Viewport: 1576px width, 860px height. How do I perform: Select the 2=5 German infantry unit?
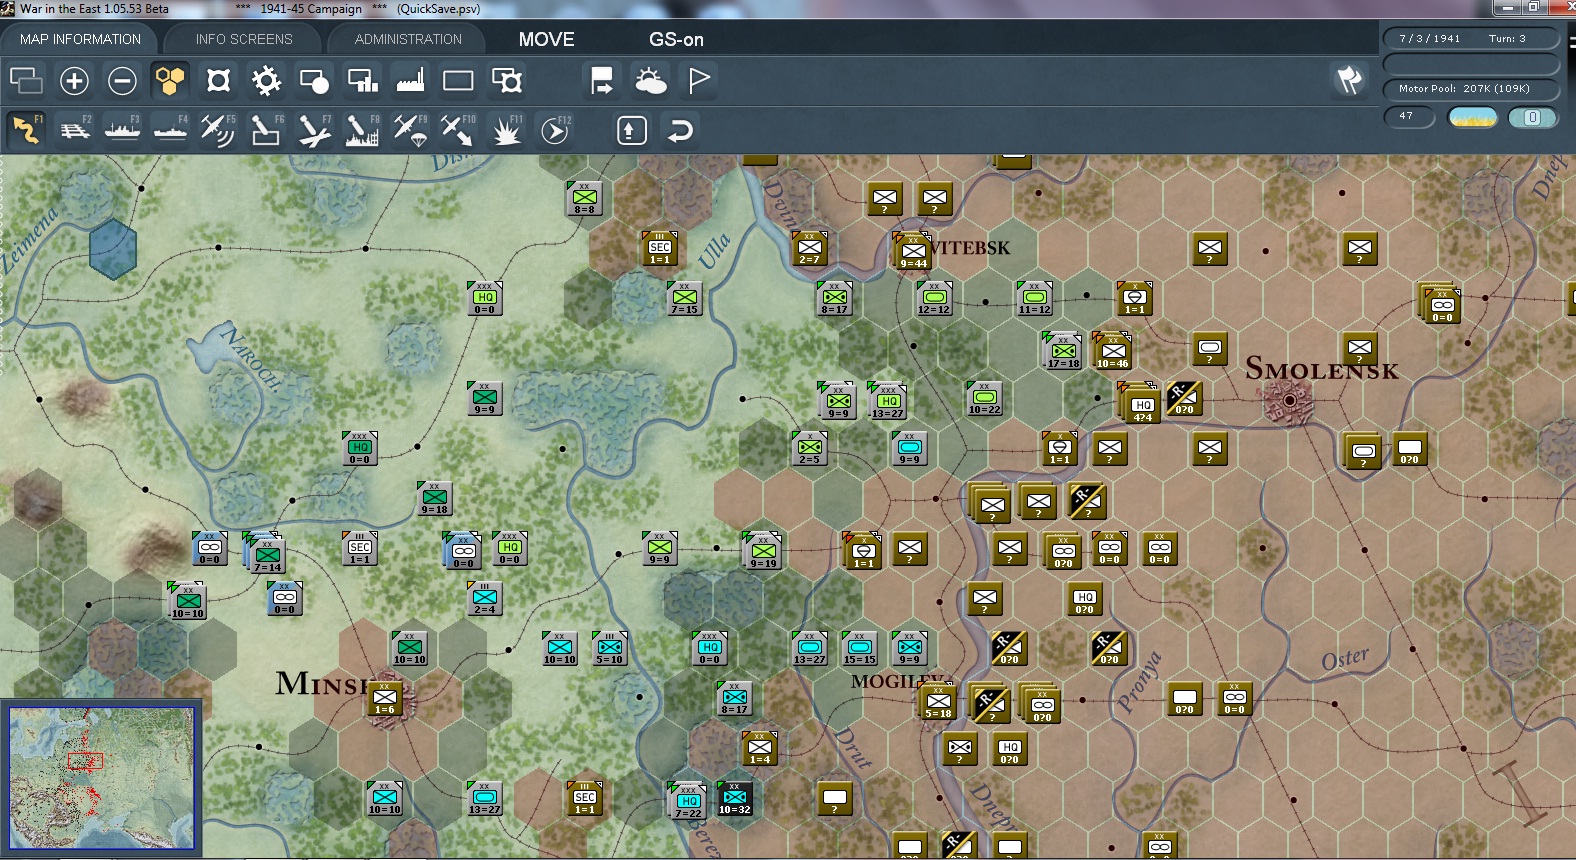(810, 449)
